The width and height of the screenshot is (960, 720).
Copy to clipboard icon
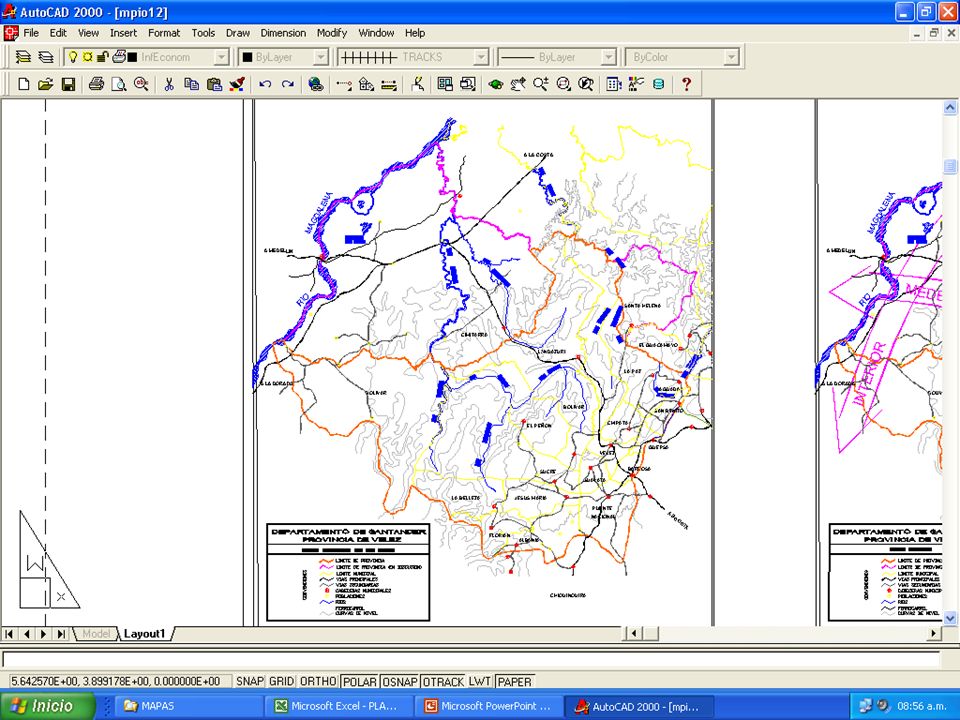192,84
